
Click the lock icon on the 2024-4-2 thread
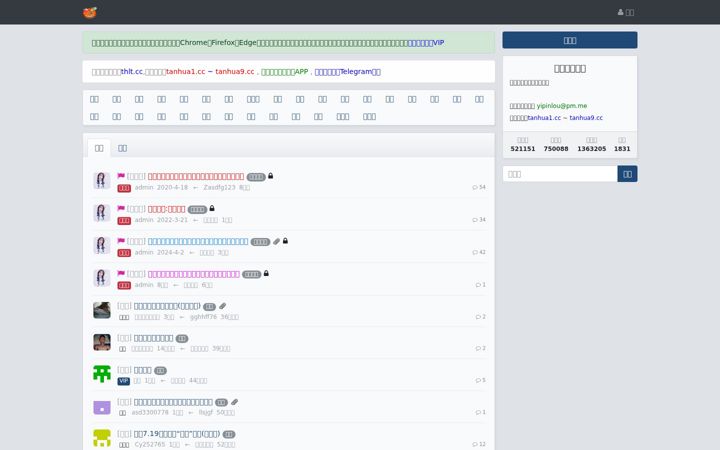(x=285, y=241)
